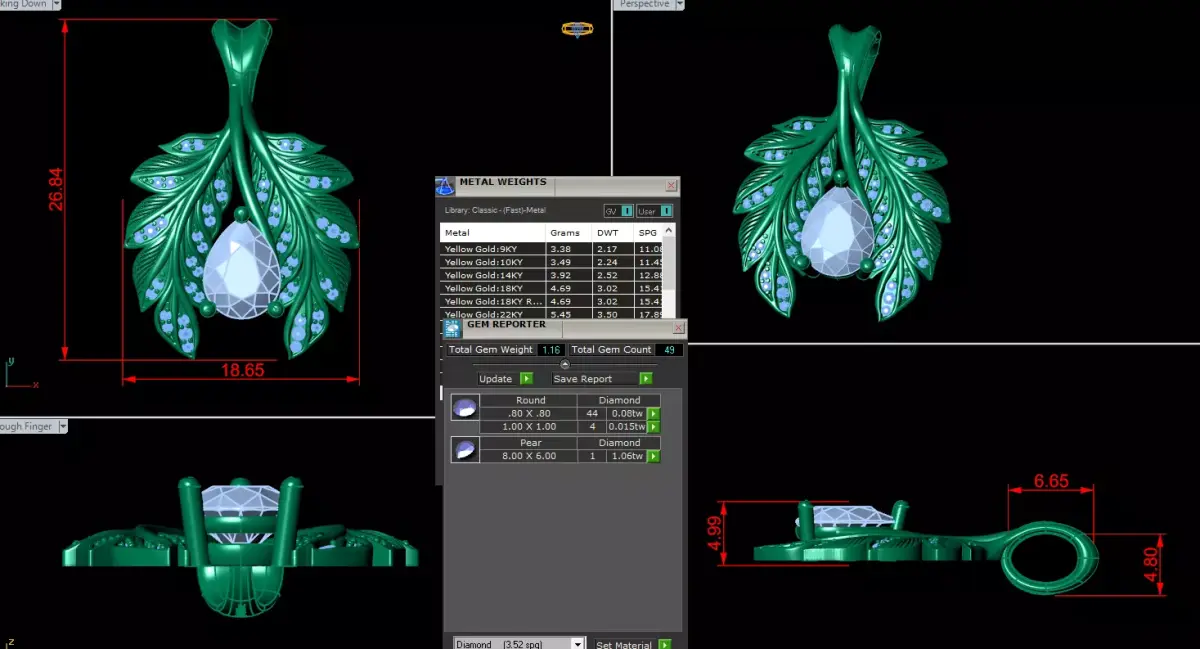Image resolution: width=1200 pixels, height=649 pixels.
Task: Click the Total Gem Count value field
Action: coord(669,350)
